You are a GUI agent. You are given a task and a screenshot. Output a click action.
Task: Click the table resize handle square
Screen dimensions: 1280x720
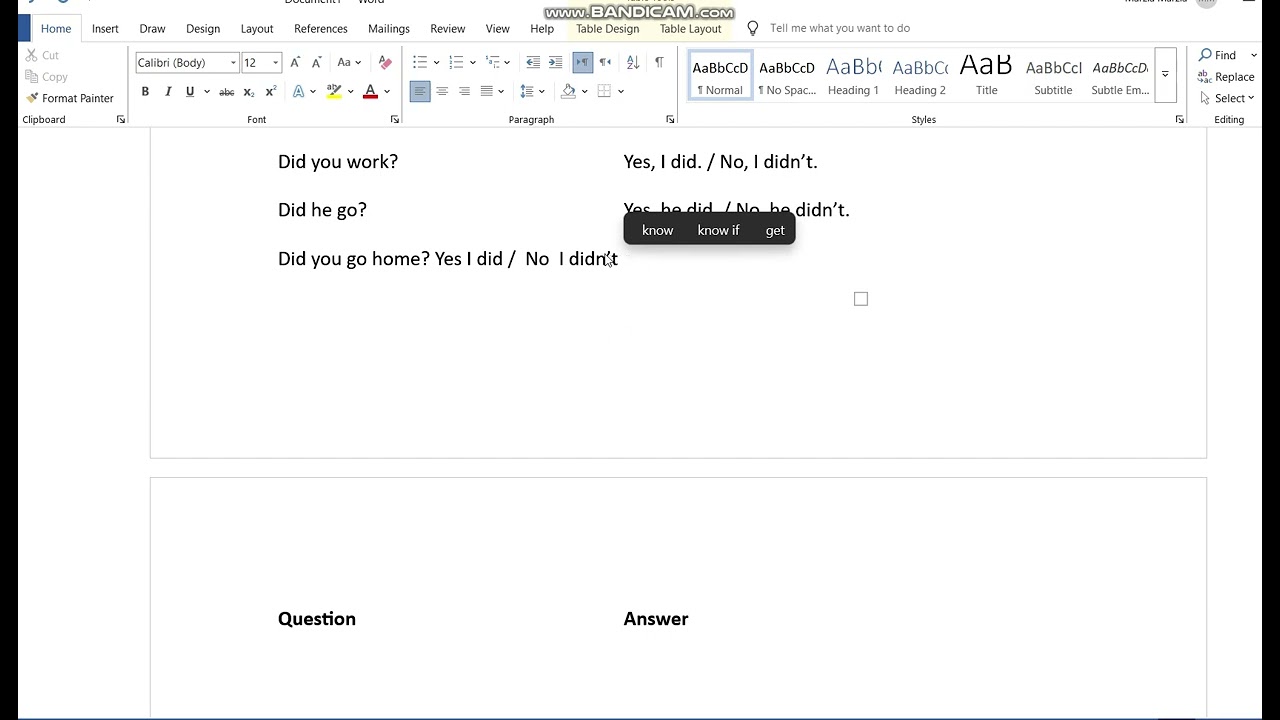click(861, 299)
